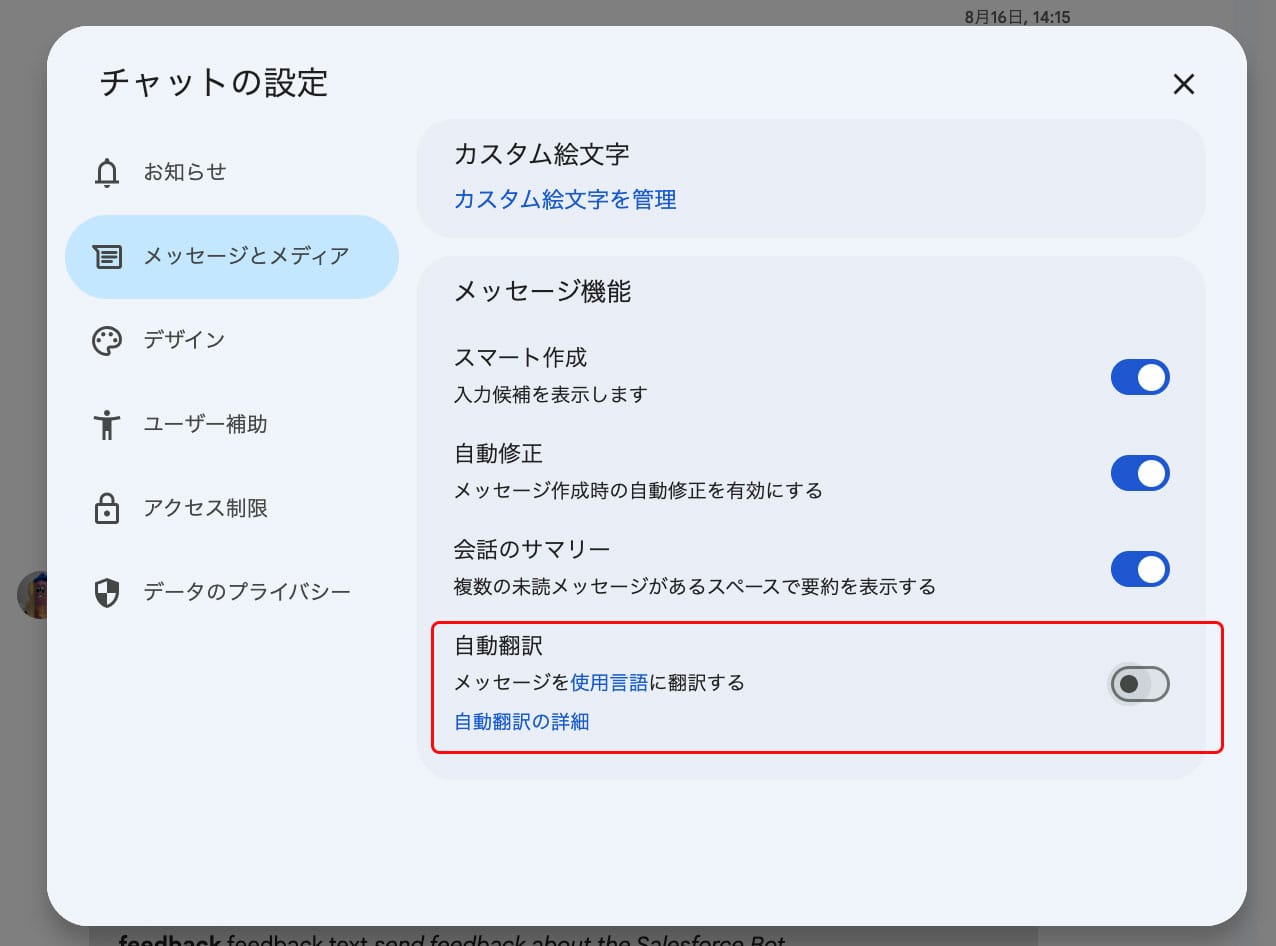
Task: Open アクセス制限 settings label
Action: pyautogui.click(x=205, y=508)
